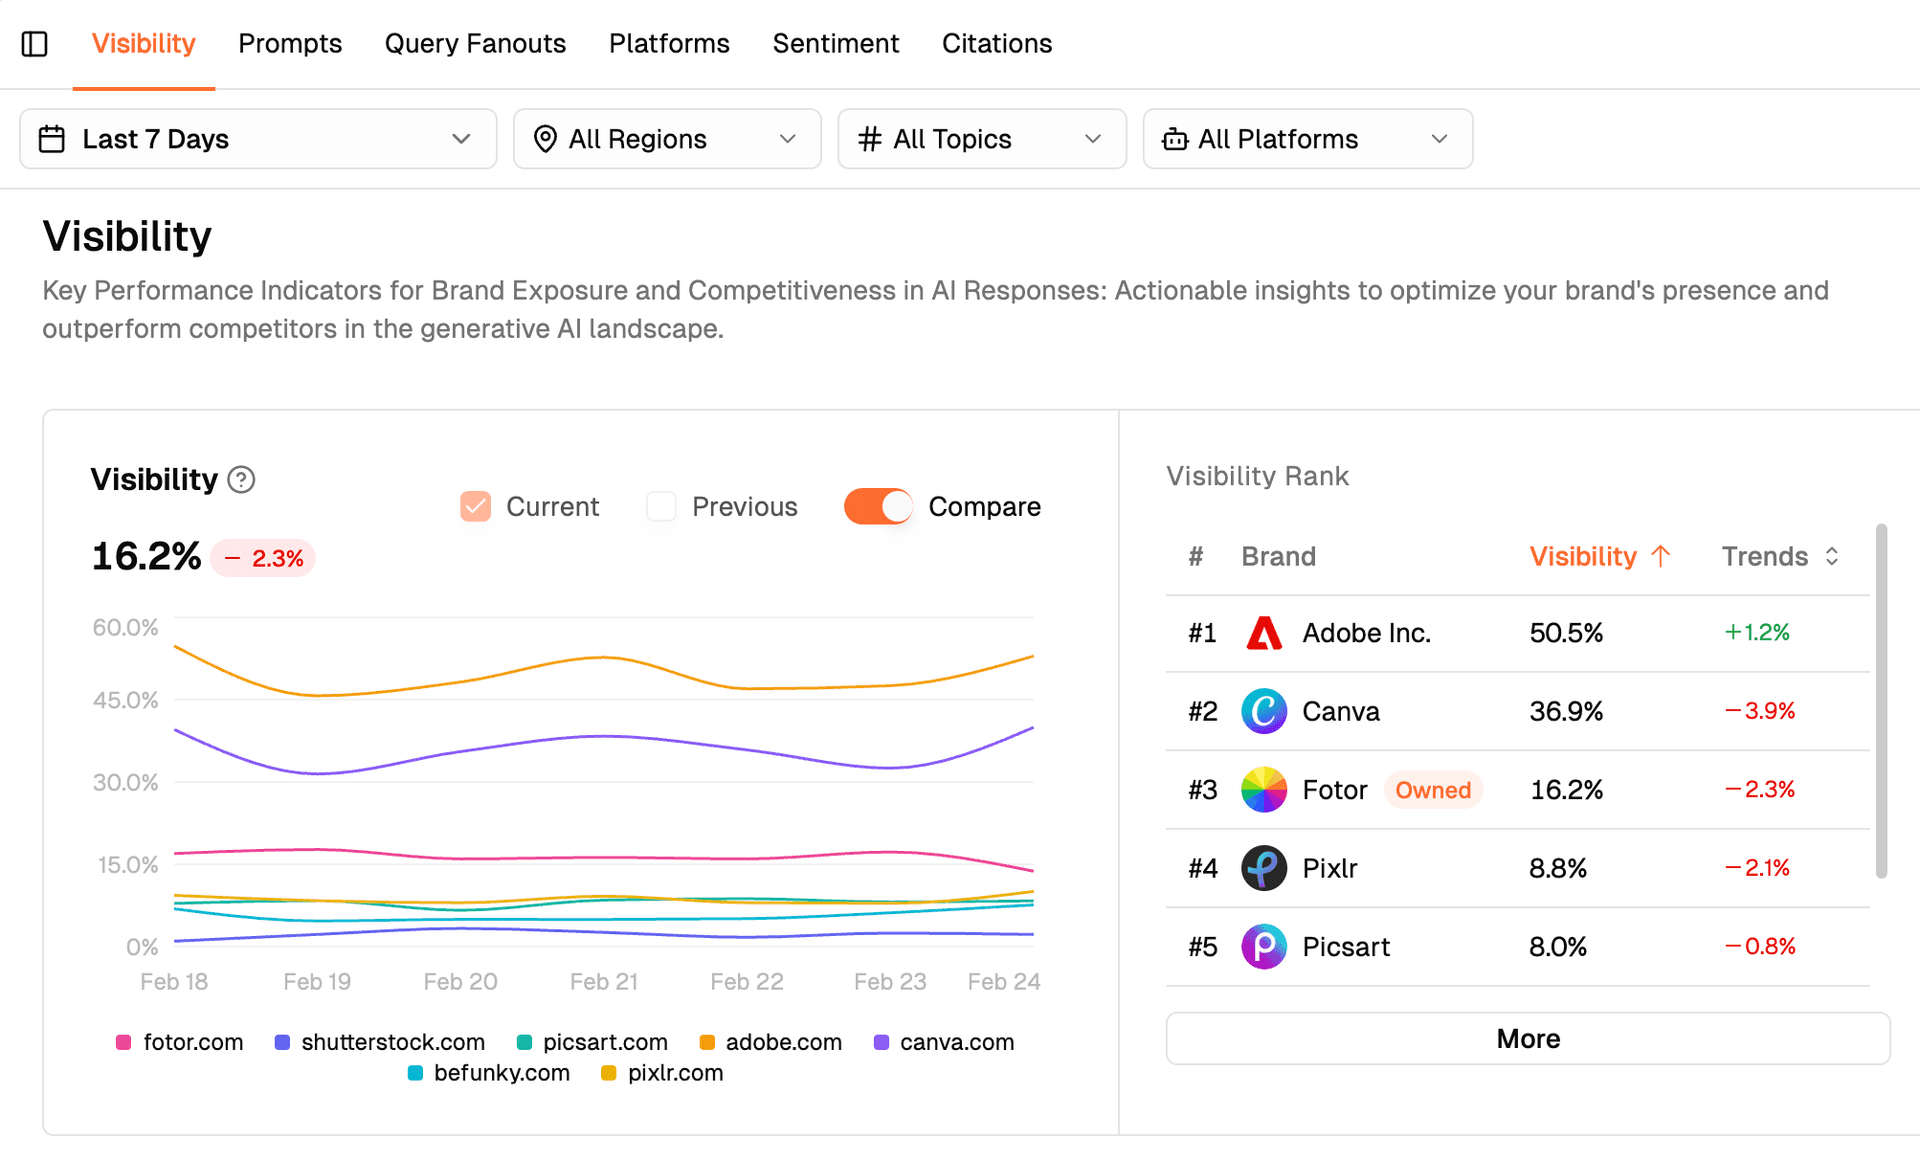Click Adobe Inc.'s +1.2% trend value
This screenshot has width=1920, height=1160.
point(1757,633)
